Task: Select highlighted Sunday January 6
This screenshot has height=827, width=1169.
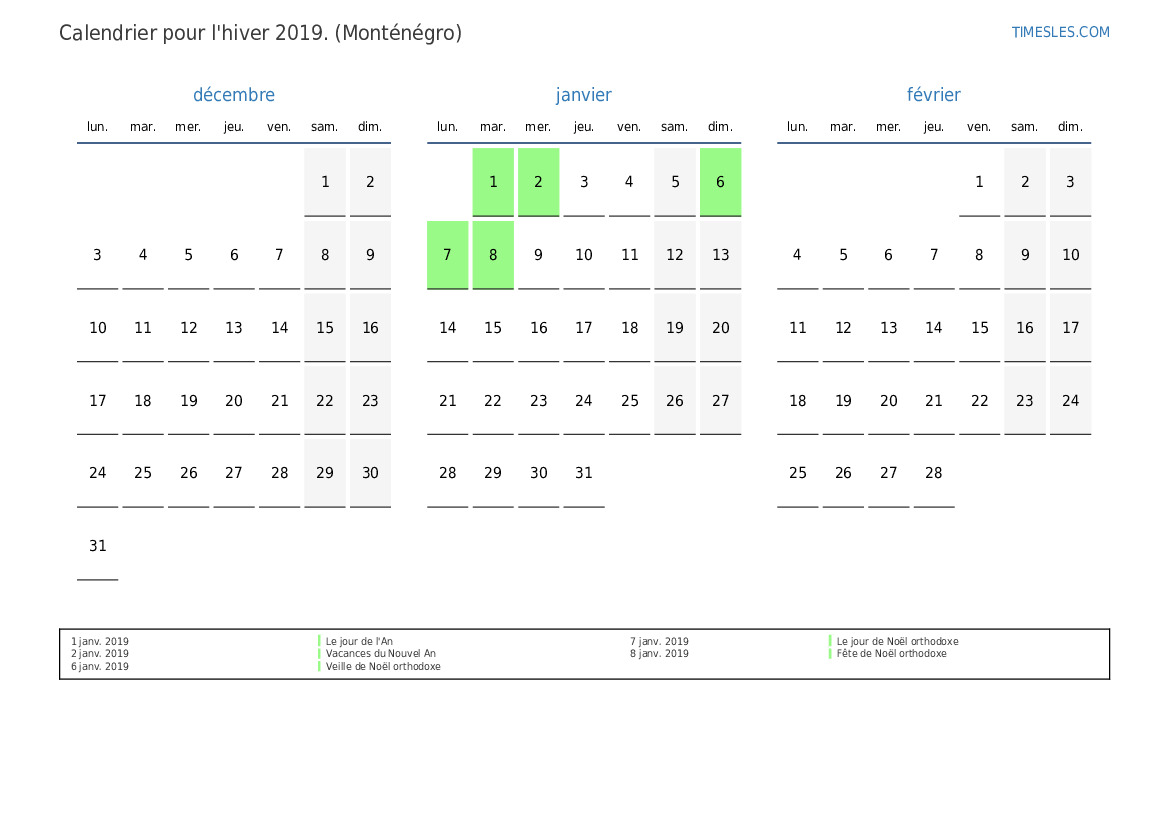Action: [x=720, y=182]
